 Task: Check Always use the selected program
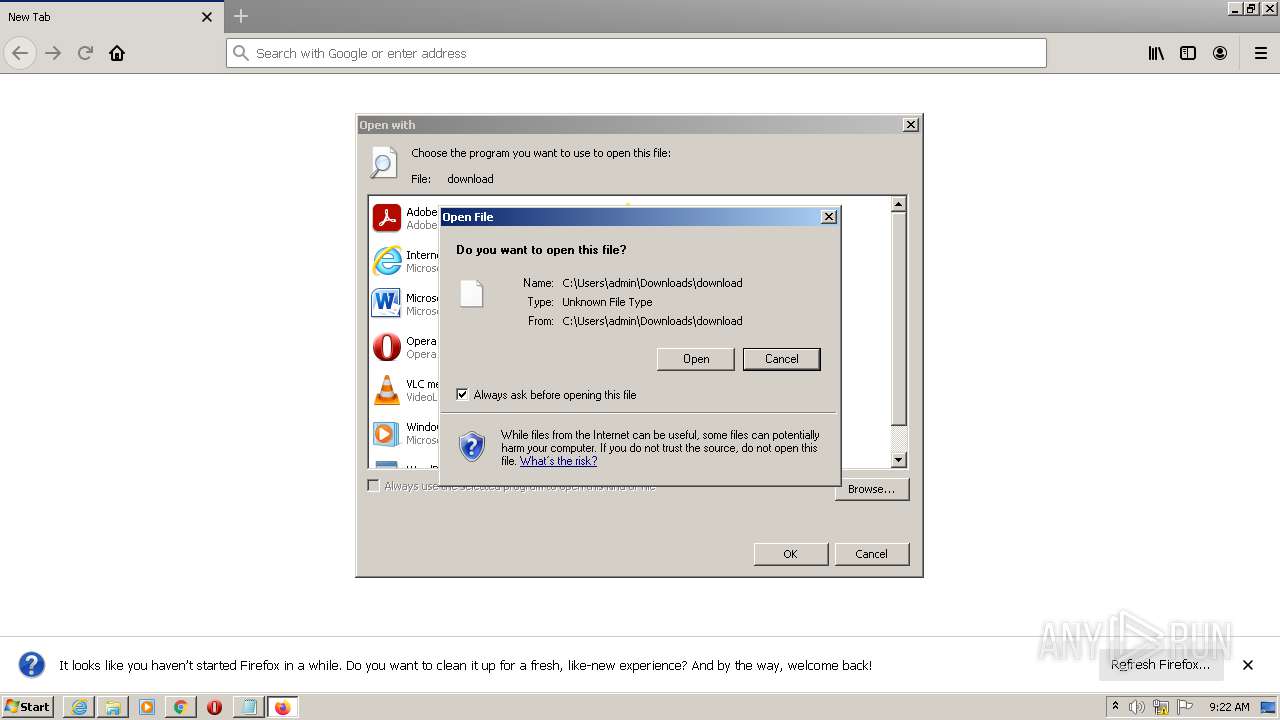tap(373, 486)
